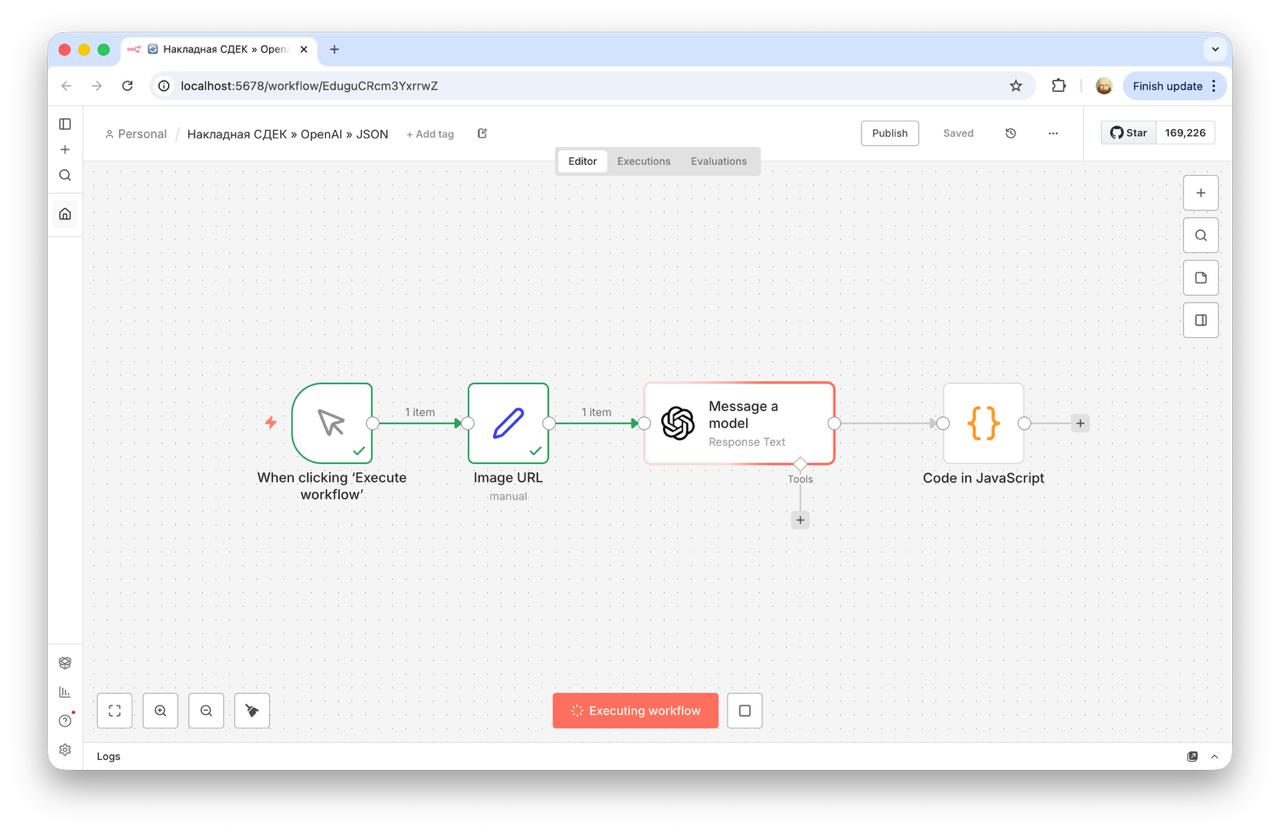Click the zoom out magnifier button
The height and width of the screenshot is (833, 1280).
click(x=206, y=711)
